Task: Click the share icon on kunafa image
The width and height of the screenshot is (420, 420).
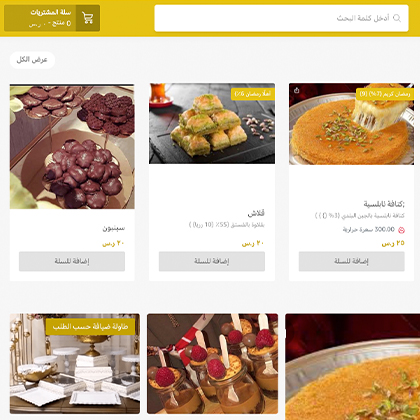Action: tap(297, 90)
